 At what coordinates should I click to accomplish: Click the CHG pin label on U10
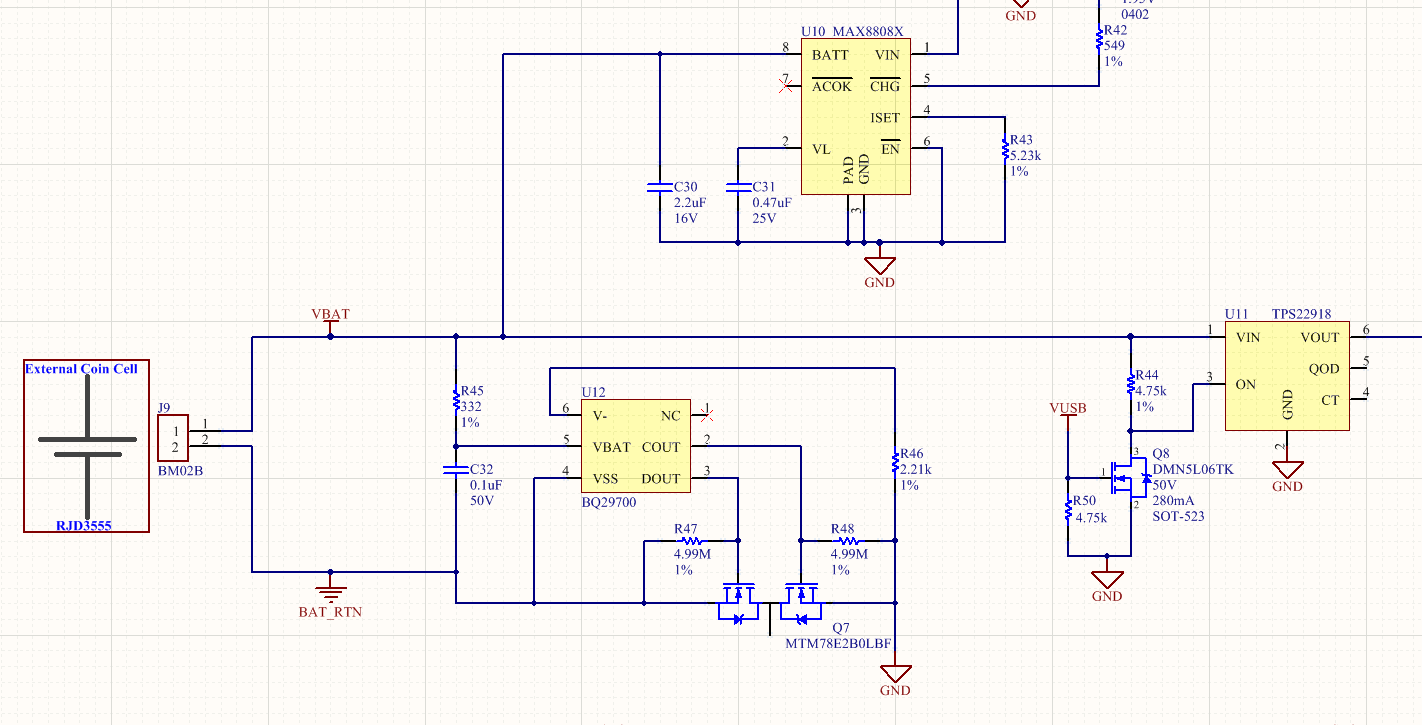coord(885,86)
